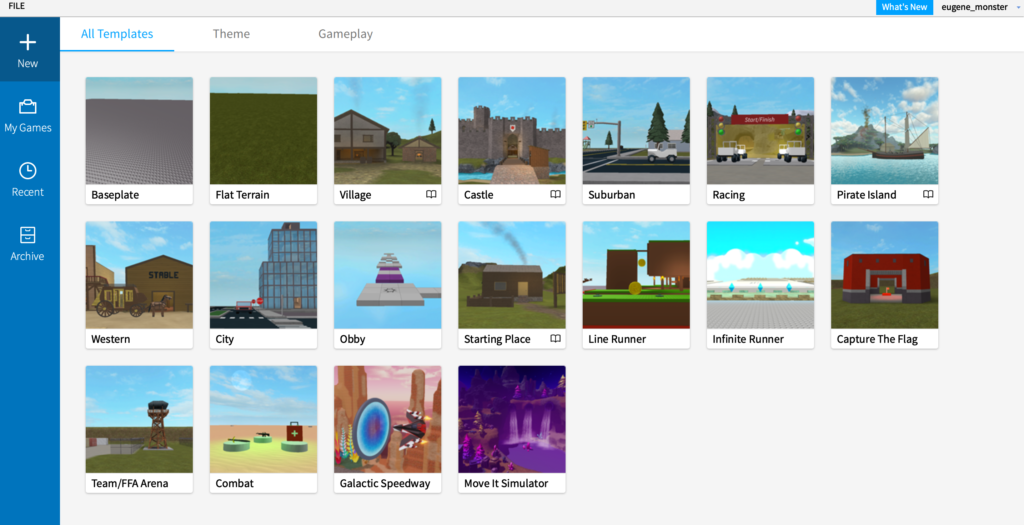The width and height of the screenshot is (1024, 525).
Task: Choose the Obby template thumbnail
Action: click(x=387, y=275)
